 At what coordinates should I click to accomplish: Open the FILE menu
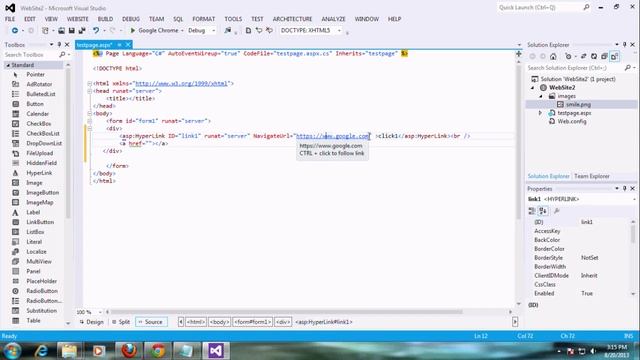(x=10, y=19)
